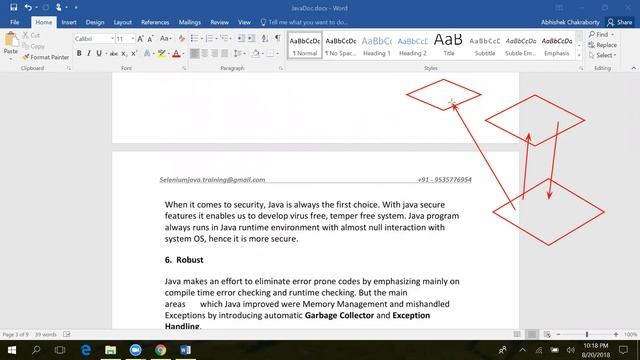Apply Title style
This screenshot has width=640, height=360.
tap(449, 46)
